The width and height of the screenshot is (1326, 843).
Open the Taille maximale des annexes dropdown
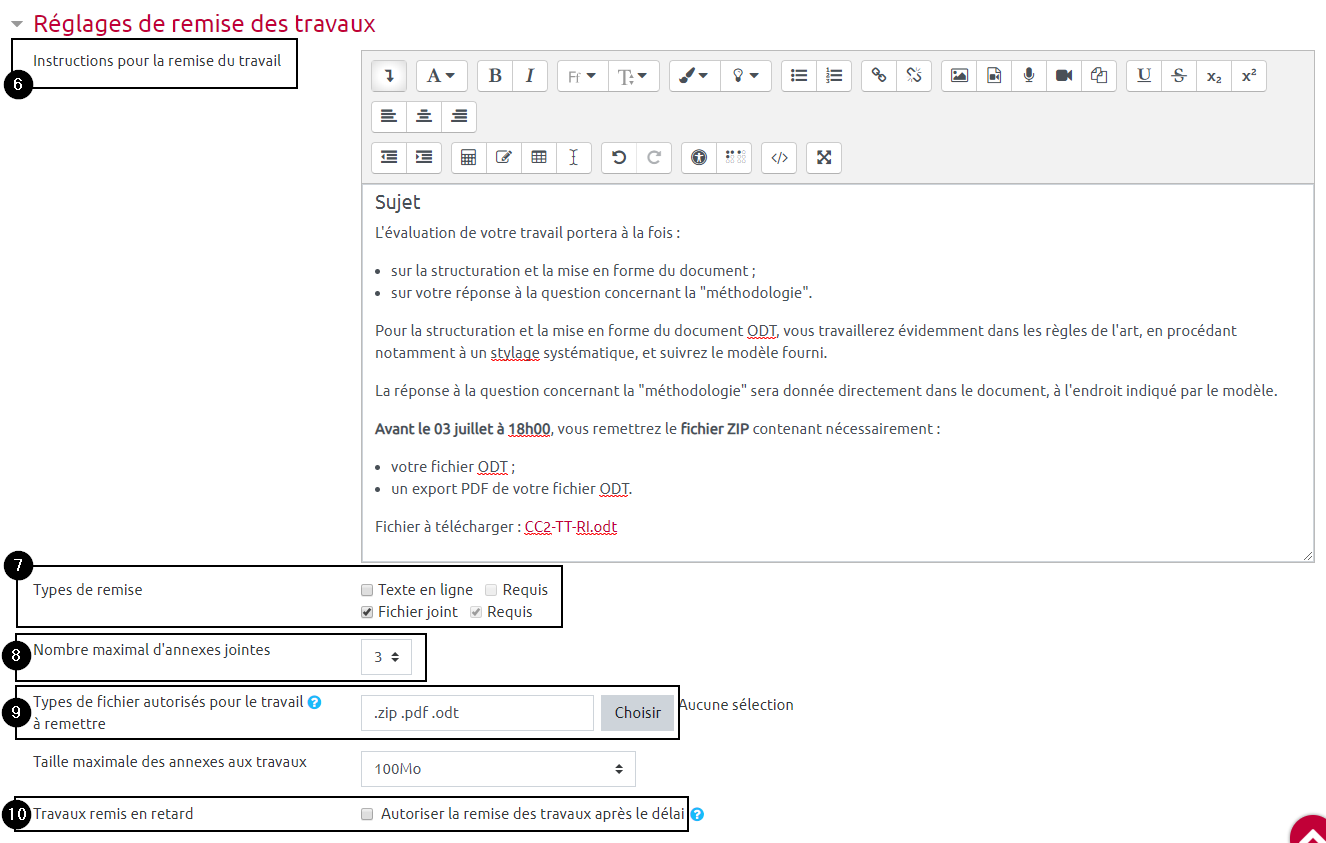pyautogui.click(x=497, y=769)
